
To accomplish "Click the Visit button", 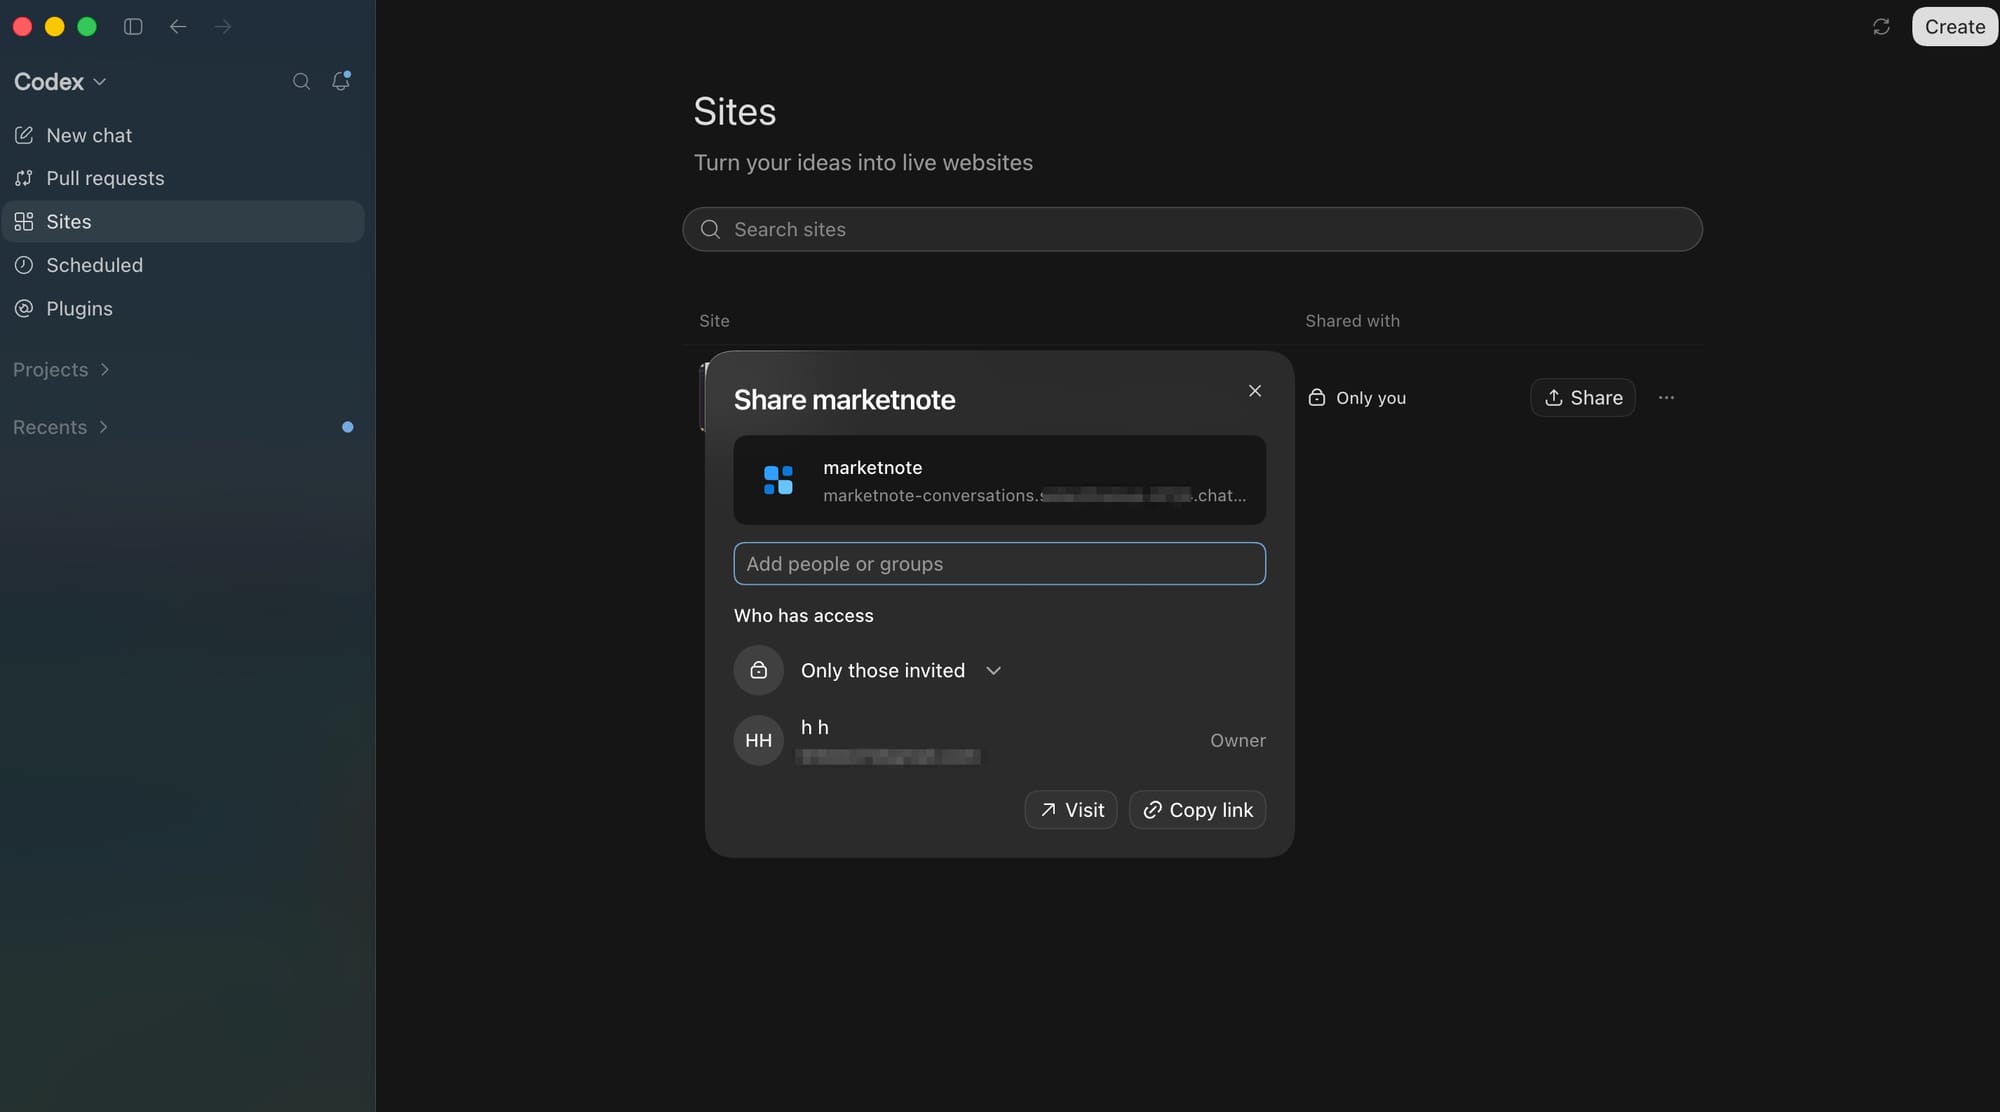I will (1071, 810).
